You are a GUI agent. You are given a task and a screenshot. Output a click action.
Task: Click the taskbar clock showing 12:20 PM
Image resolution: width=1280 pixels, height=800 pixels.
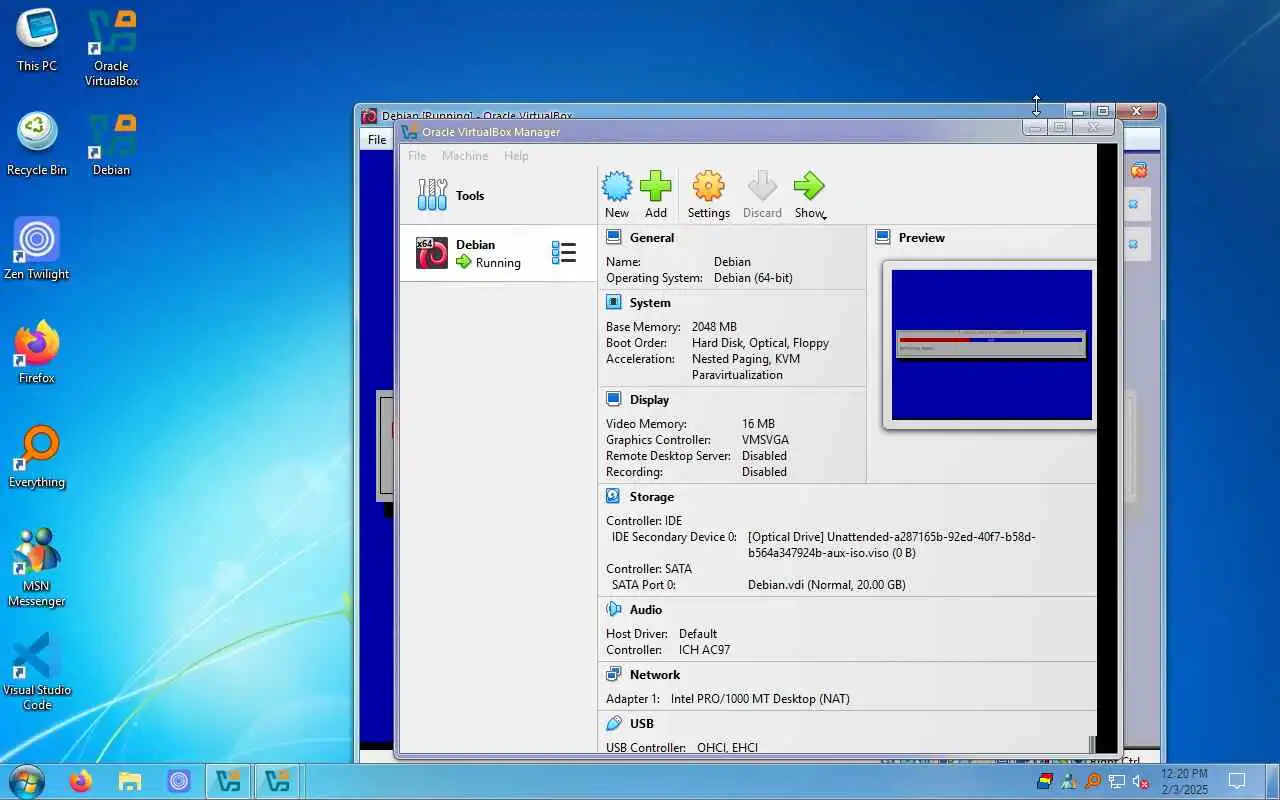click(1184, 781)
